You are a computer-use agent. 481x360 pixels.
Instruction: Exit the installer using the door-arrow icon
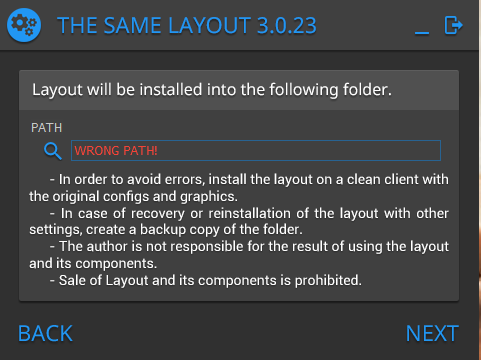453,25
